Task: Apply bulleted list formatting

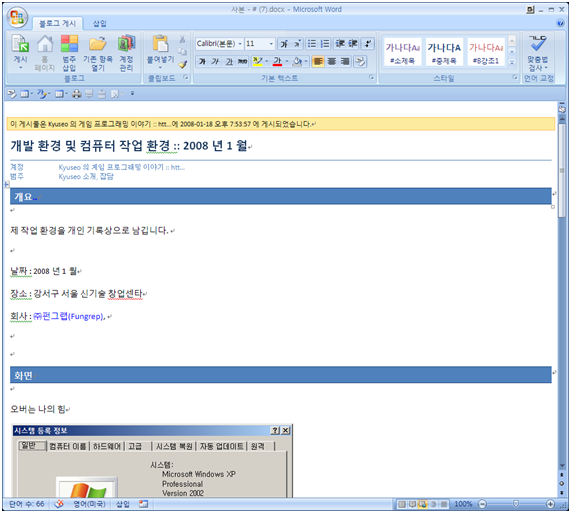Action: point(312,44)
